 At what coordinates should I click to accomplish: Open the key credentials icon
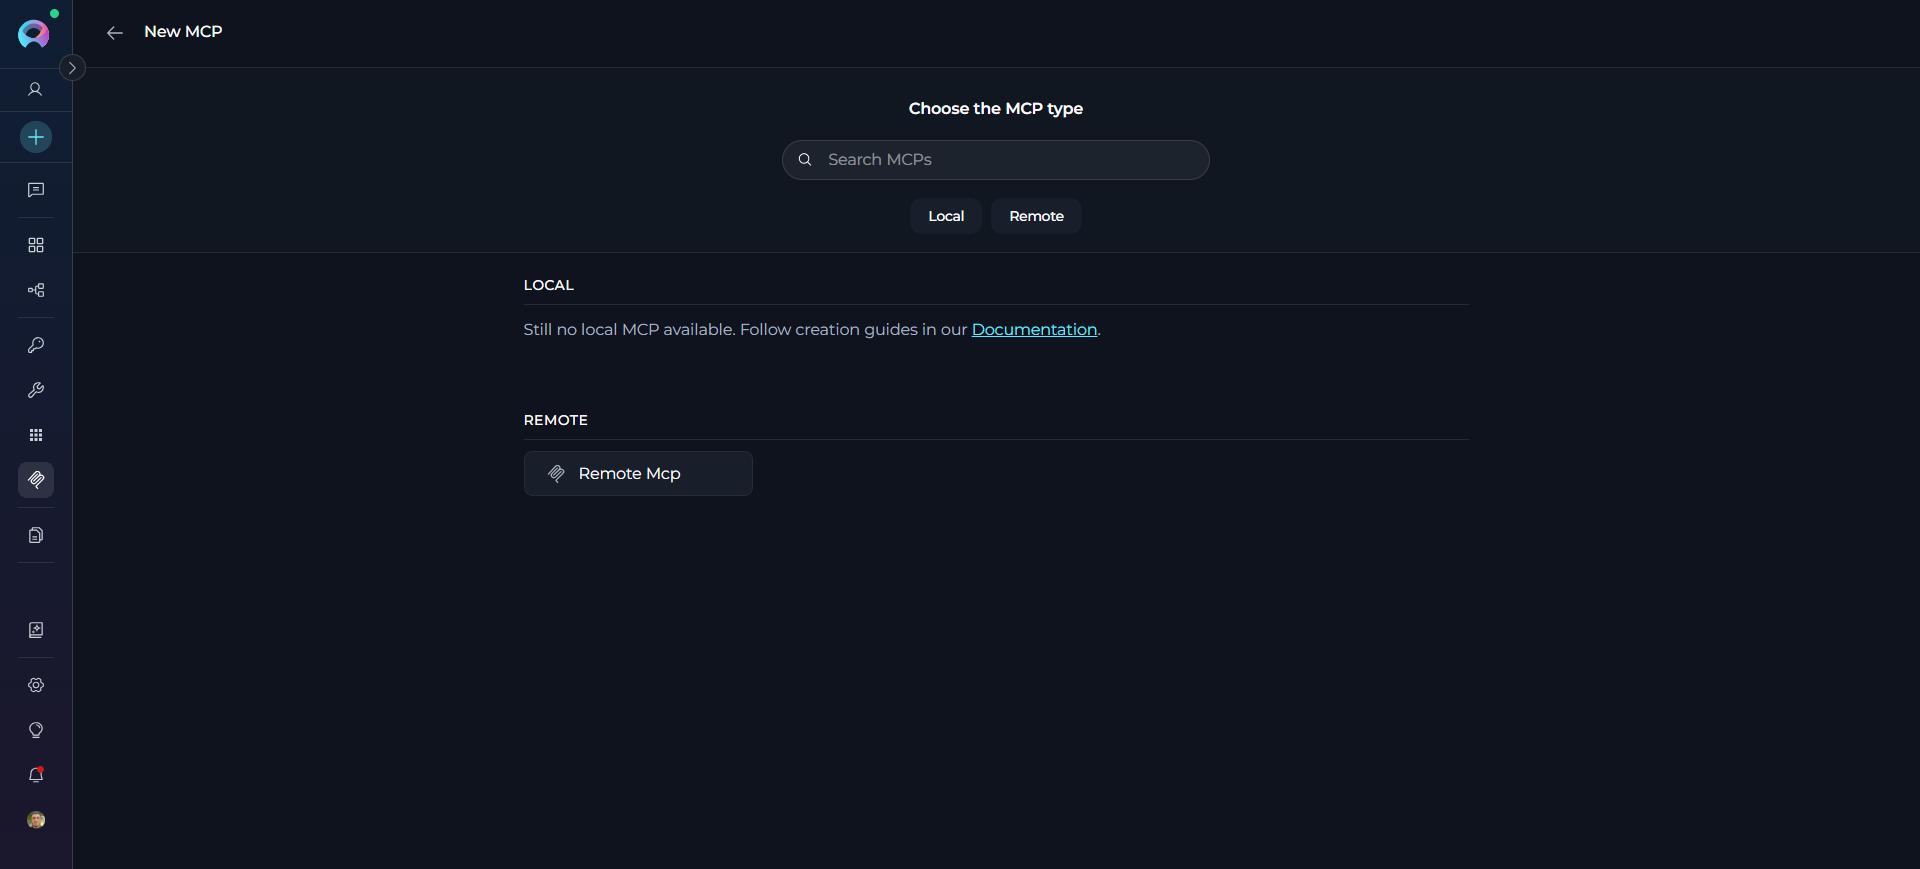(36, 345)
